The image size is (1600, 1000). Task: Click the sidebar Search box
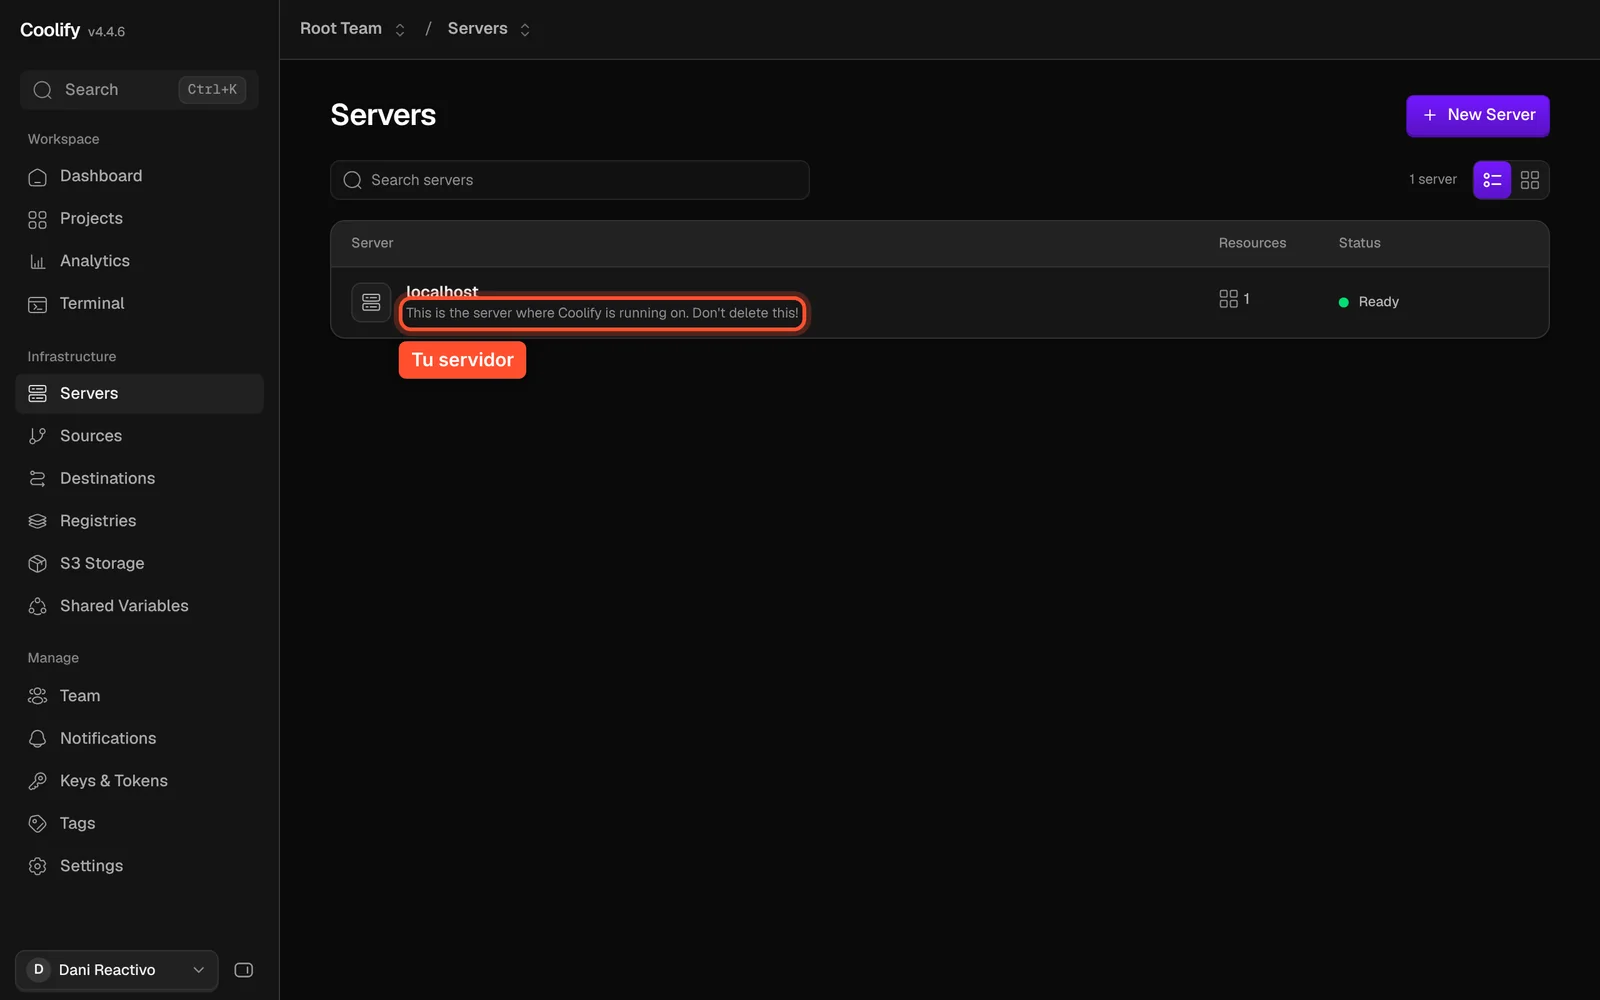(139, 90)
